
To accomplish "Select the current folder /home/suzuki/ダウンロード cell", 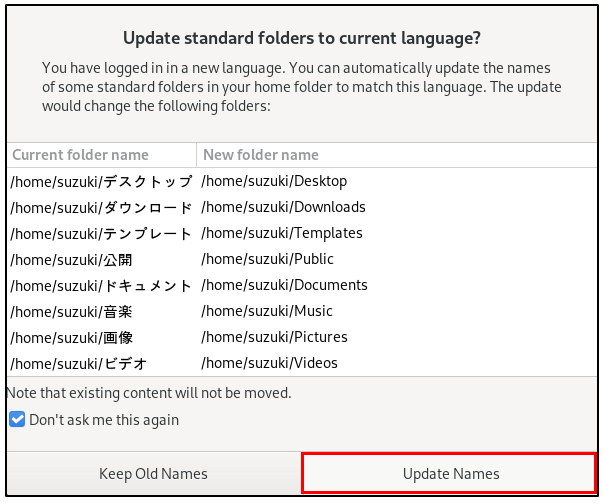I will 101,207.
